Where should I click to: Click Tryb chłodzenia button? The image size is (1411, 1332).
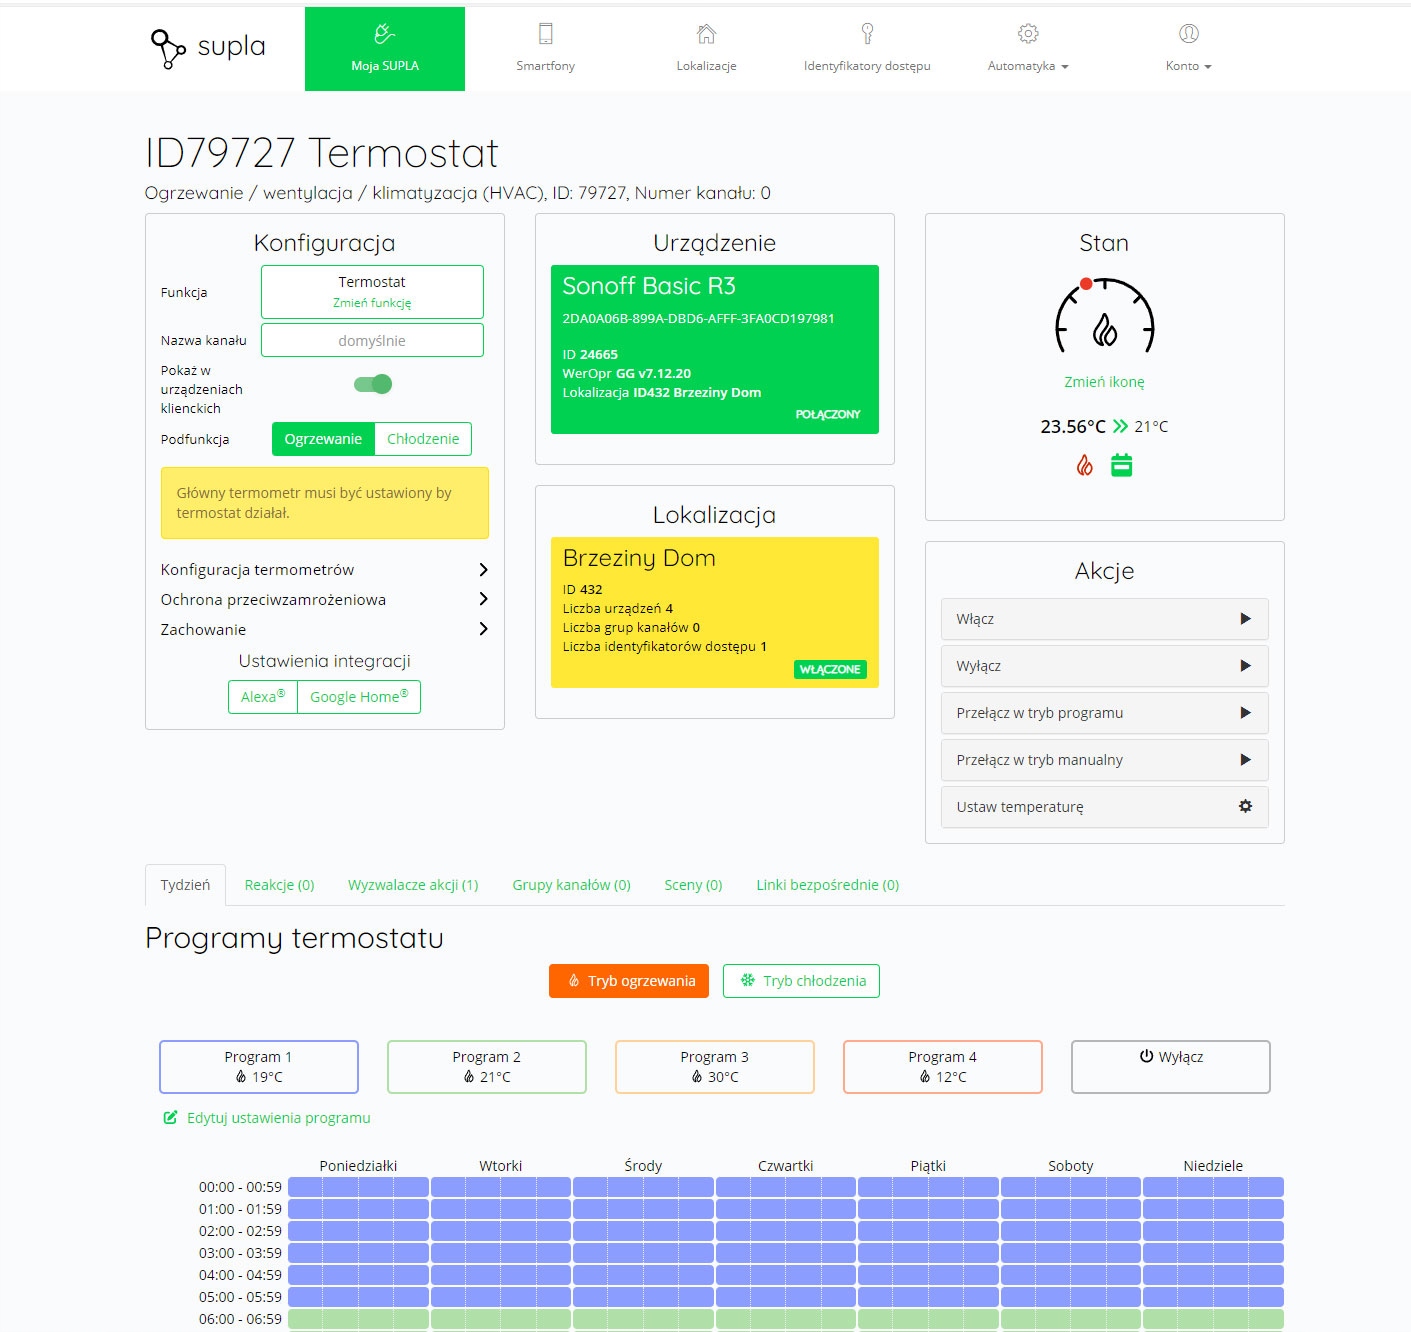801,981
